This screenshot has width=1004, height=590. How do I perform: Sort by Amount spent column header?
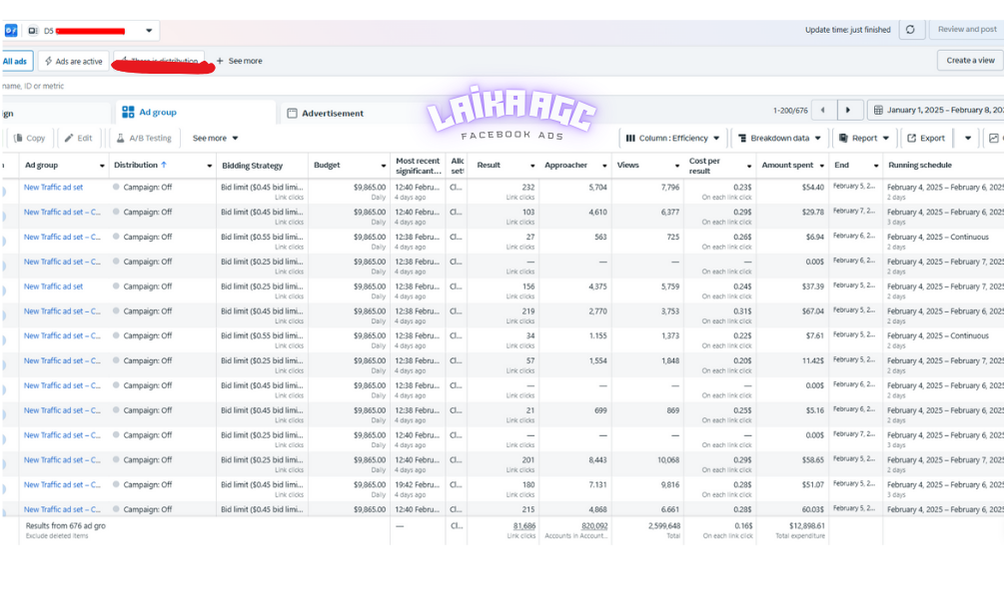pyautogui.click(x=787, y=165)
